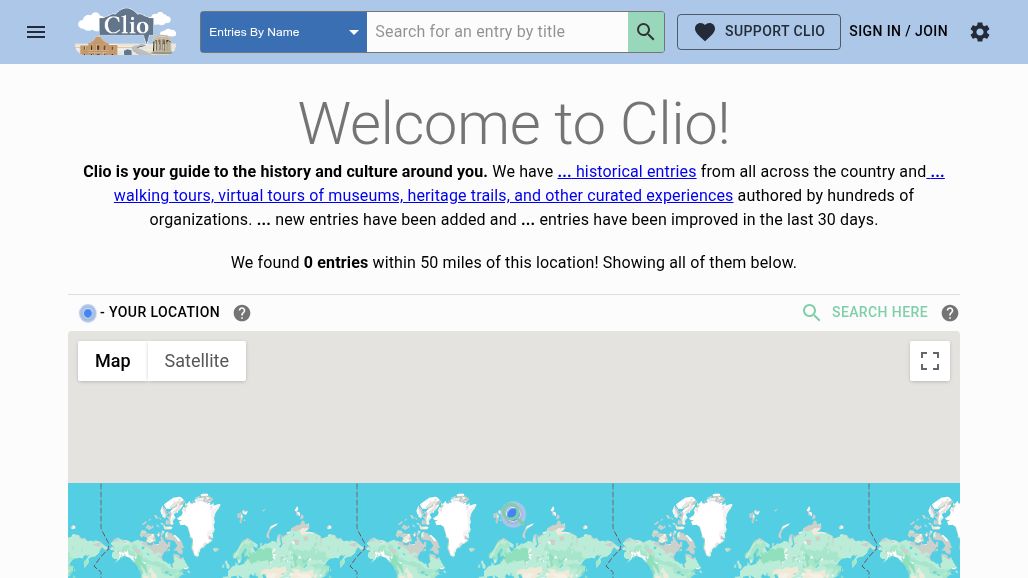Switch map to Satellite view
Screen dimensions: 1028x578
tap(197, 360)
